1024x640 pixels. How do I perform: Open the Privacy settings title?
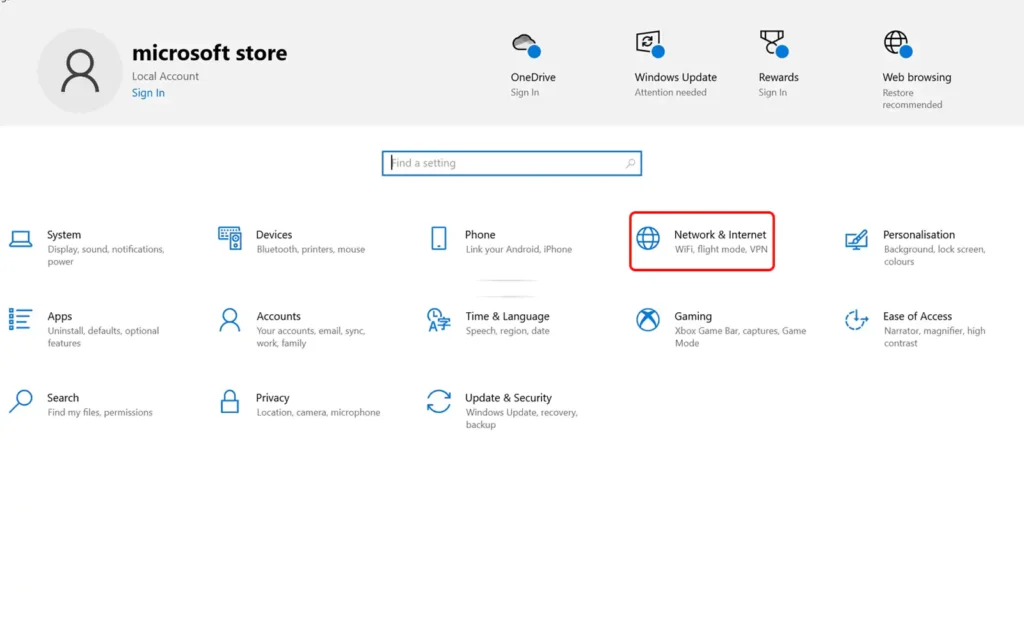click(x=272, y=398)
